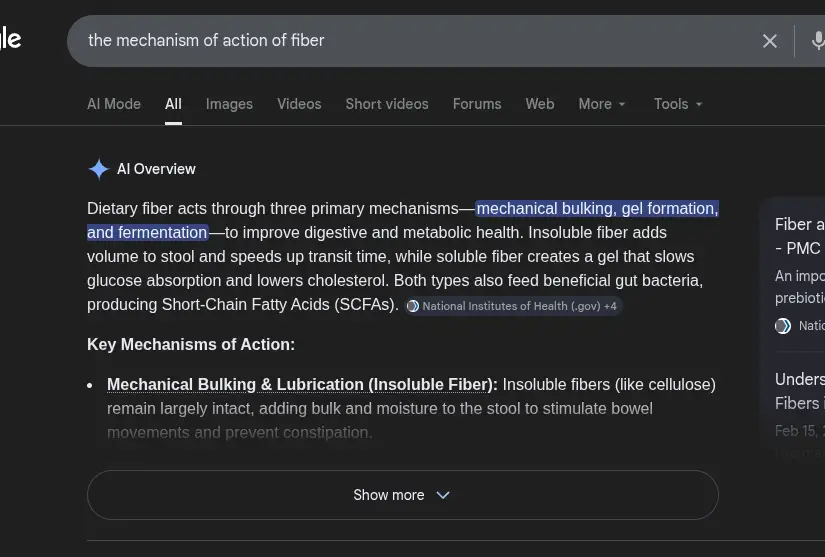
Task: Open the Tools dropdown
Action: point(678,104)
